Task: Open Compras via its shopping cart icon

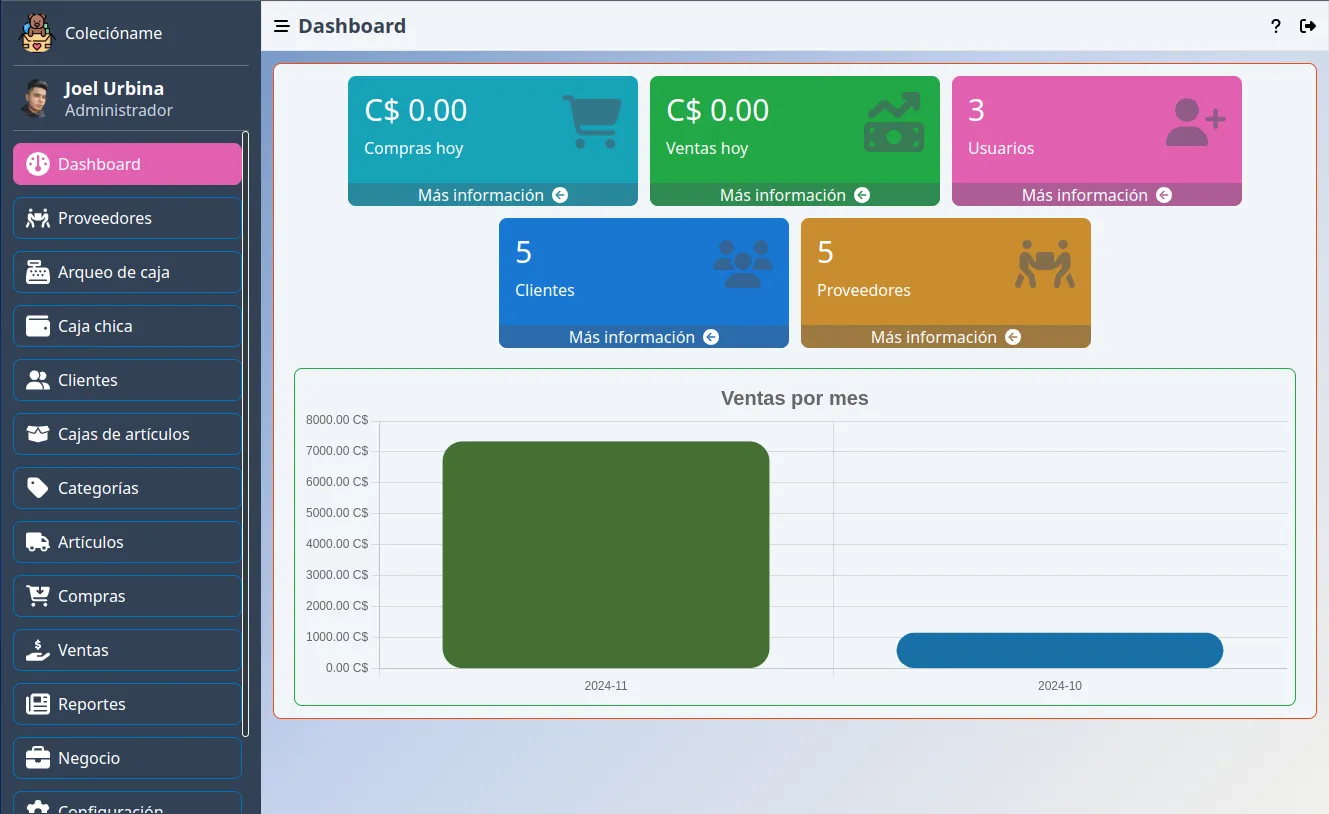Action: 36,595
